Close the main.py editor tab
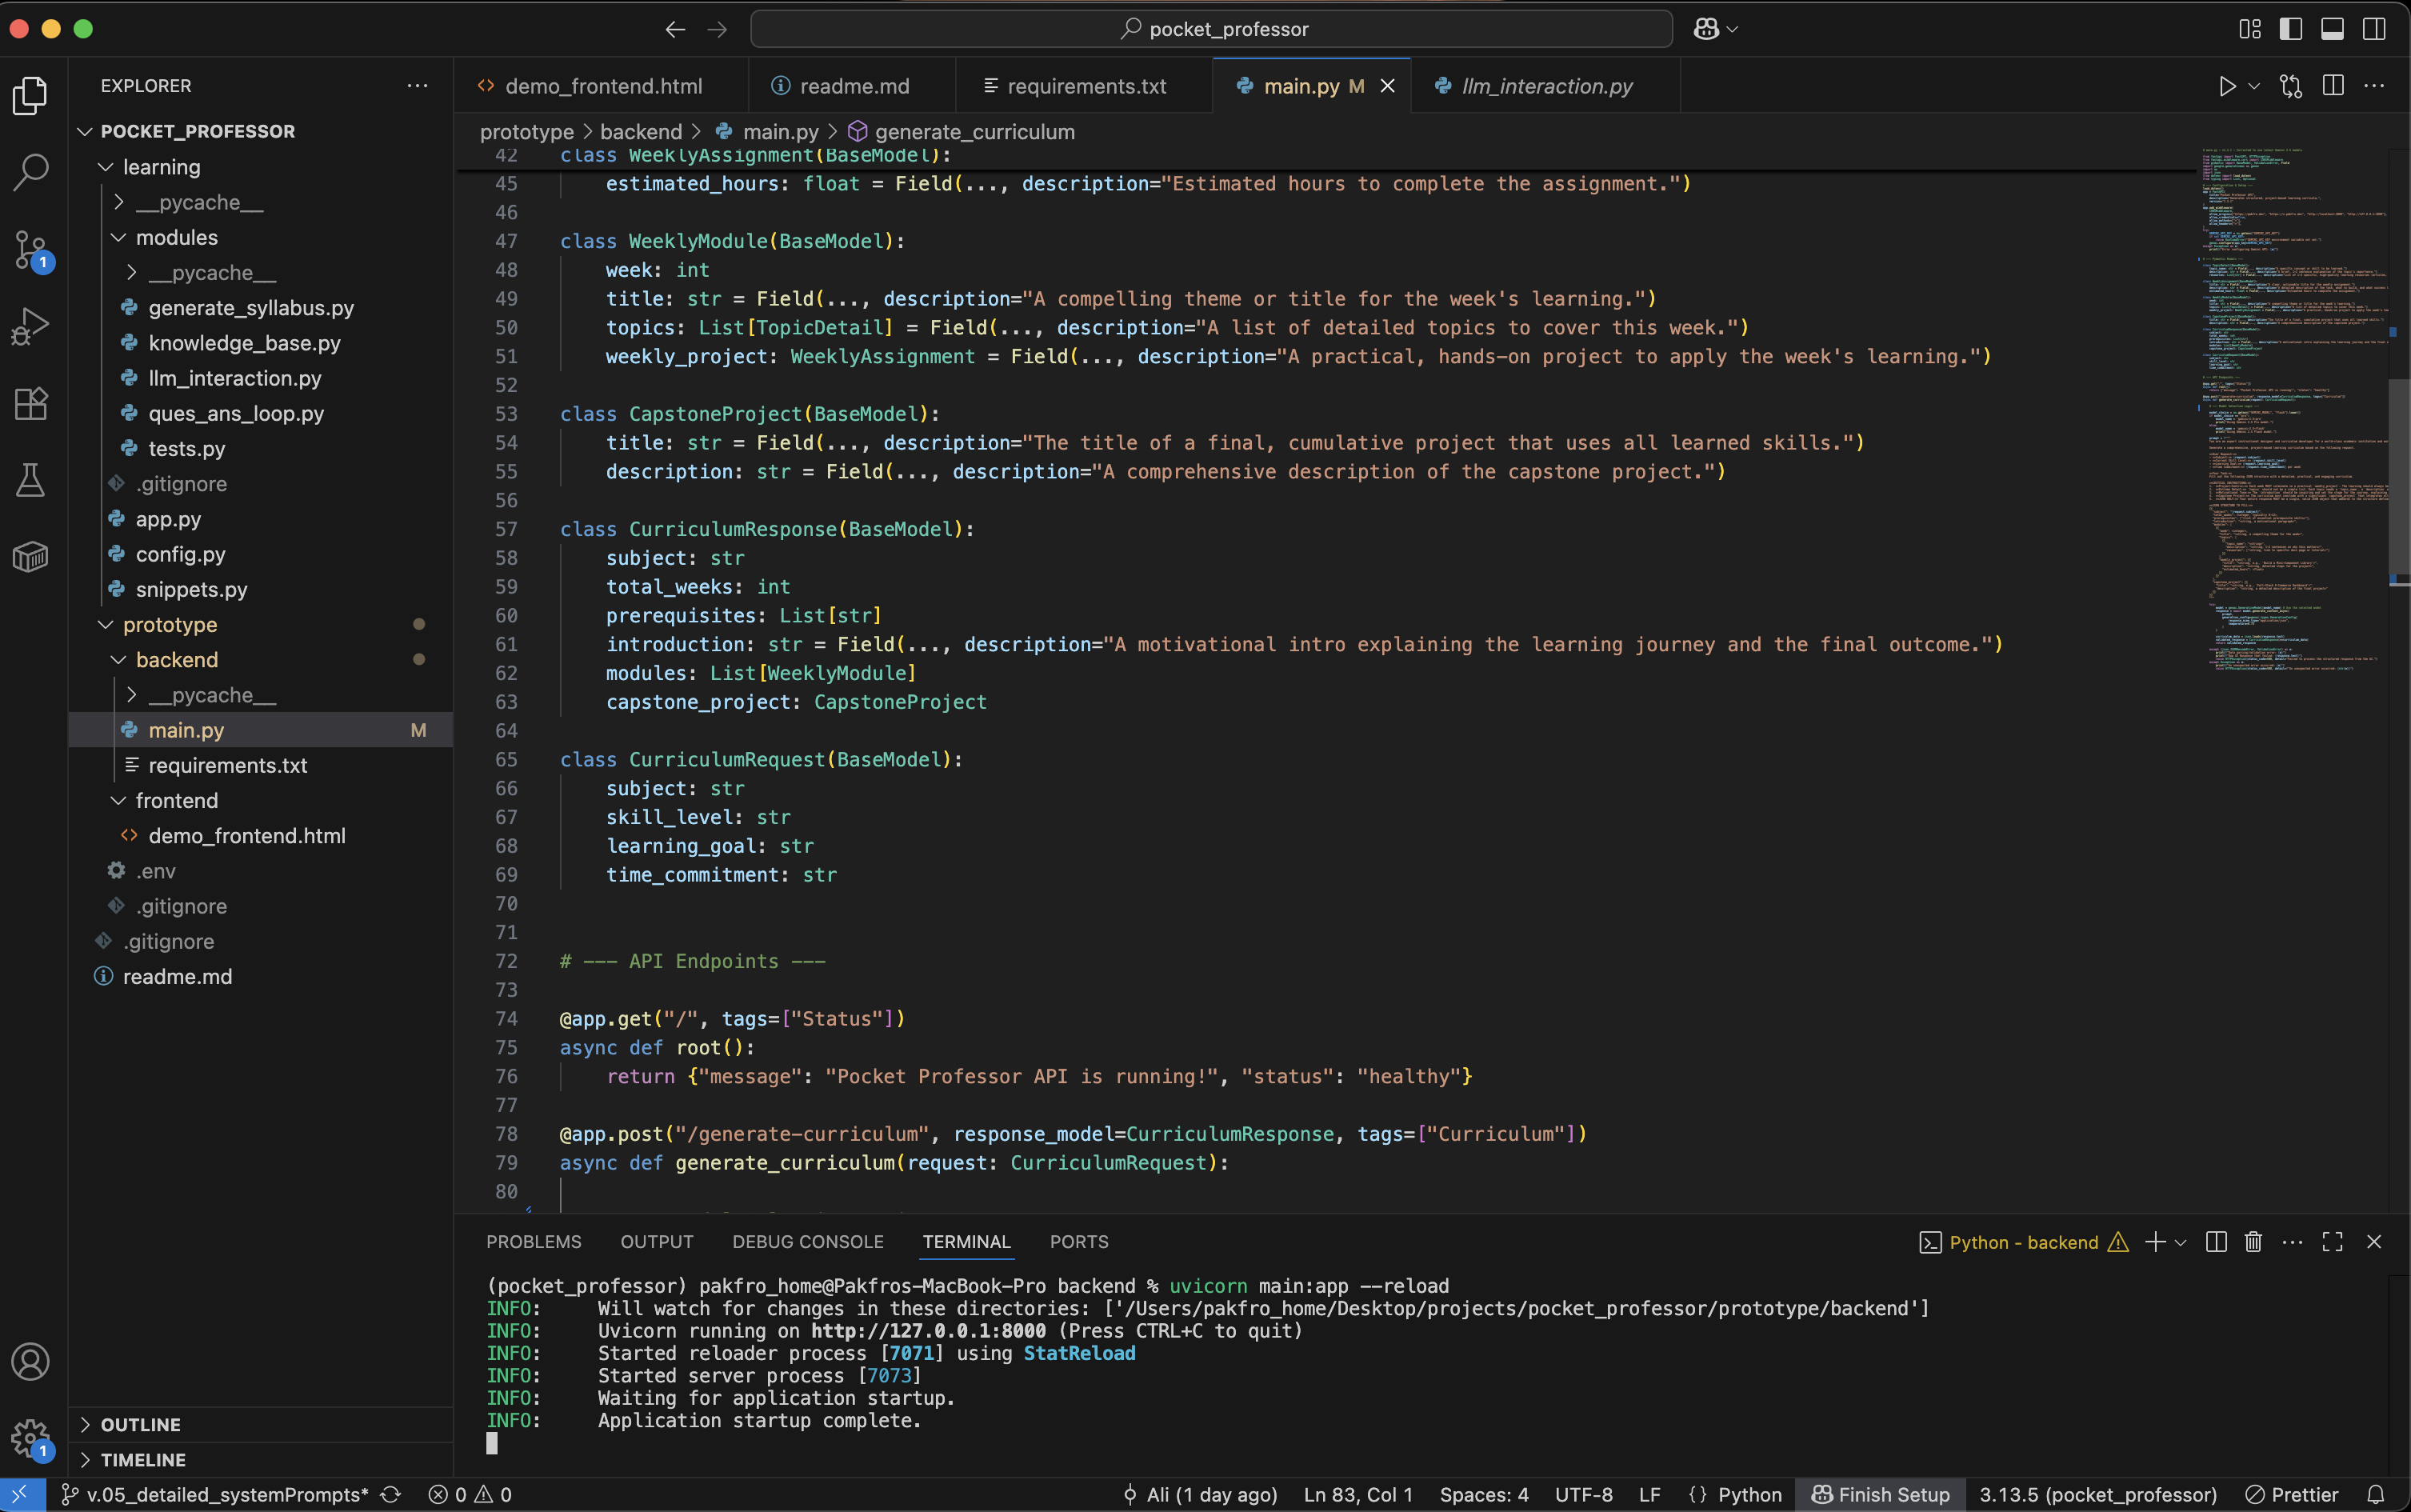 1388,86
